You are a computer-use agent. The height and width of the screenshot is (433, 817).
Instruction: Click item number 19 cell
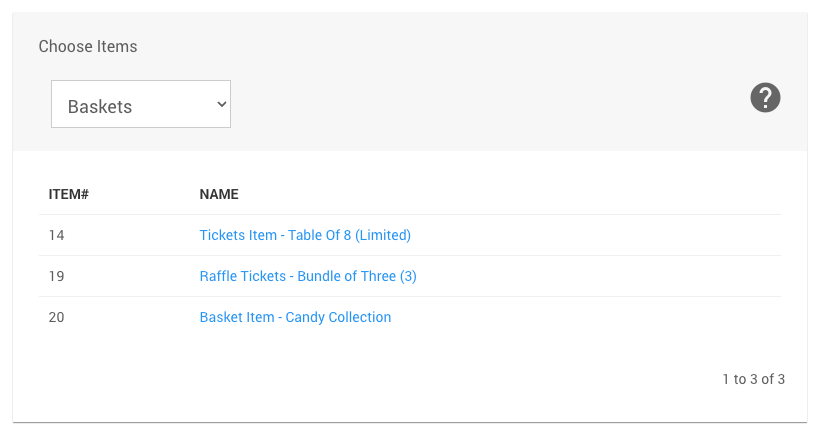tap(57, 277)
